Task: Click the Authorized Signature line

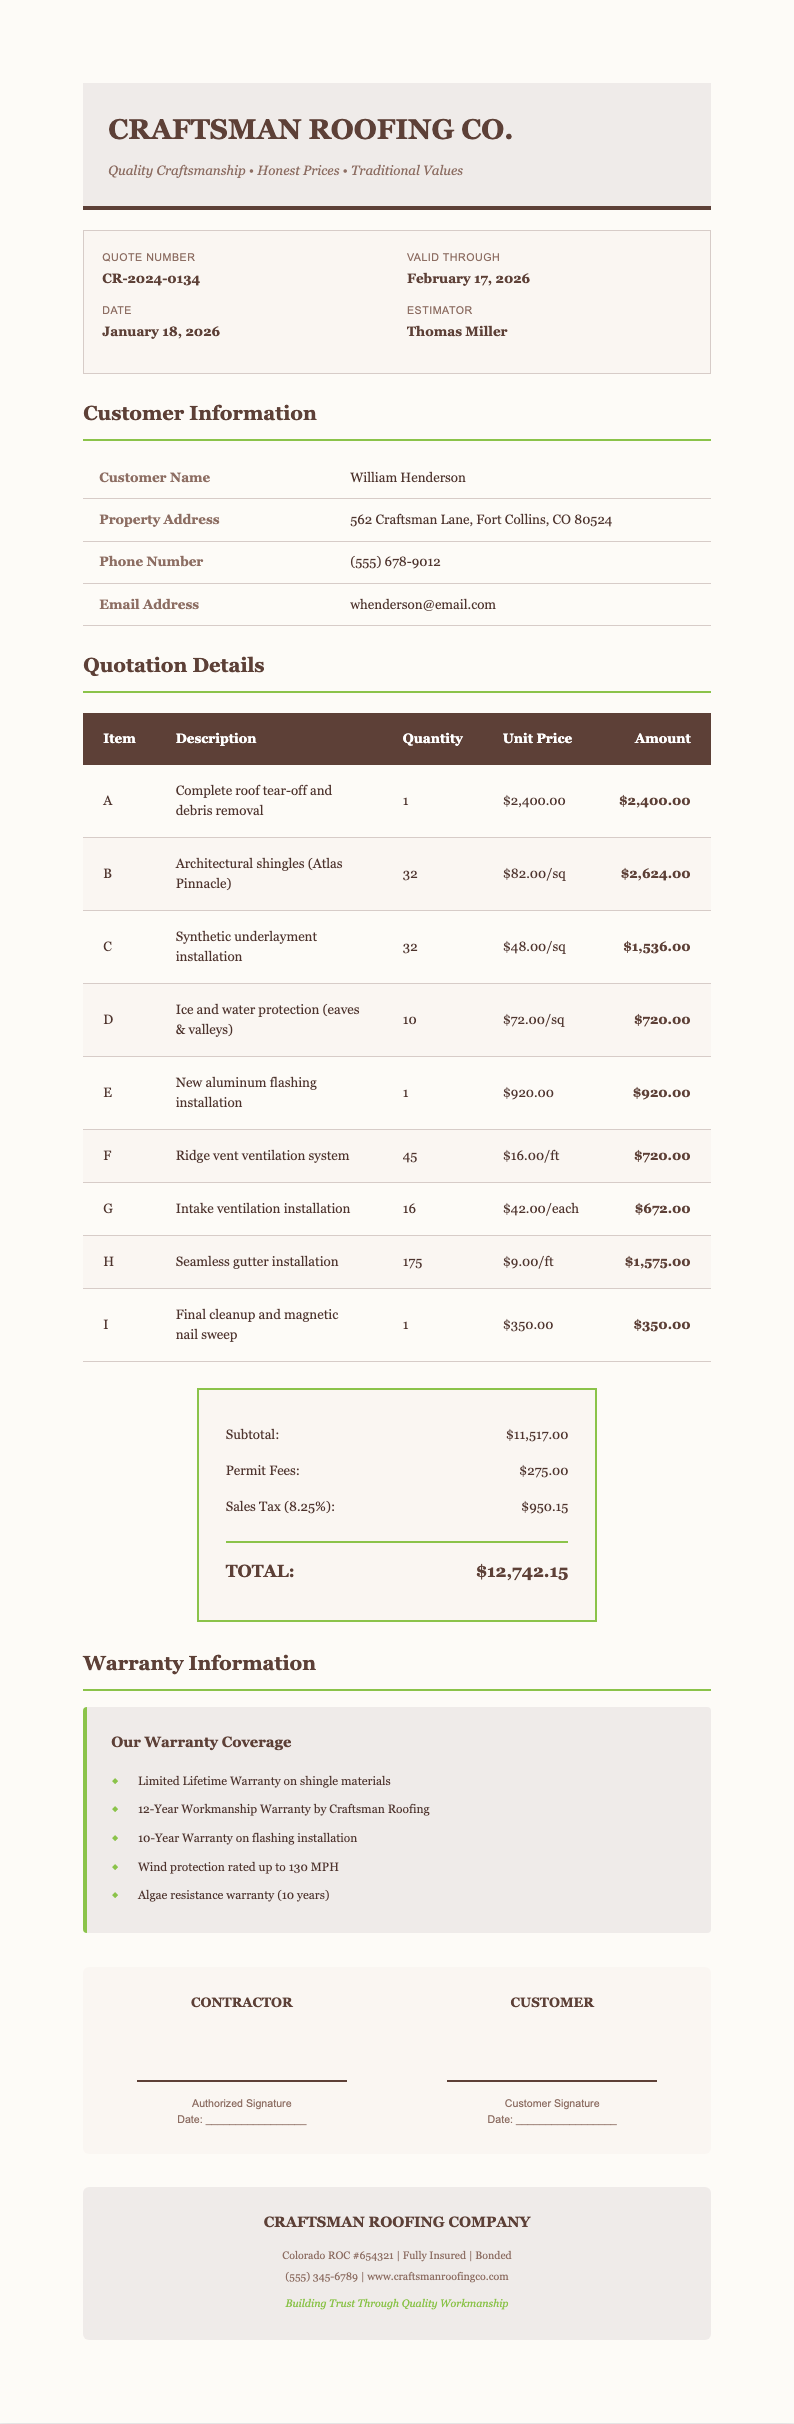Action: point(241,2080)
